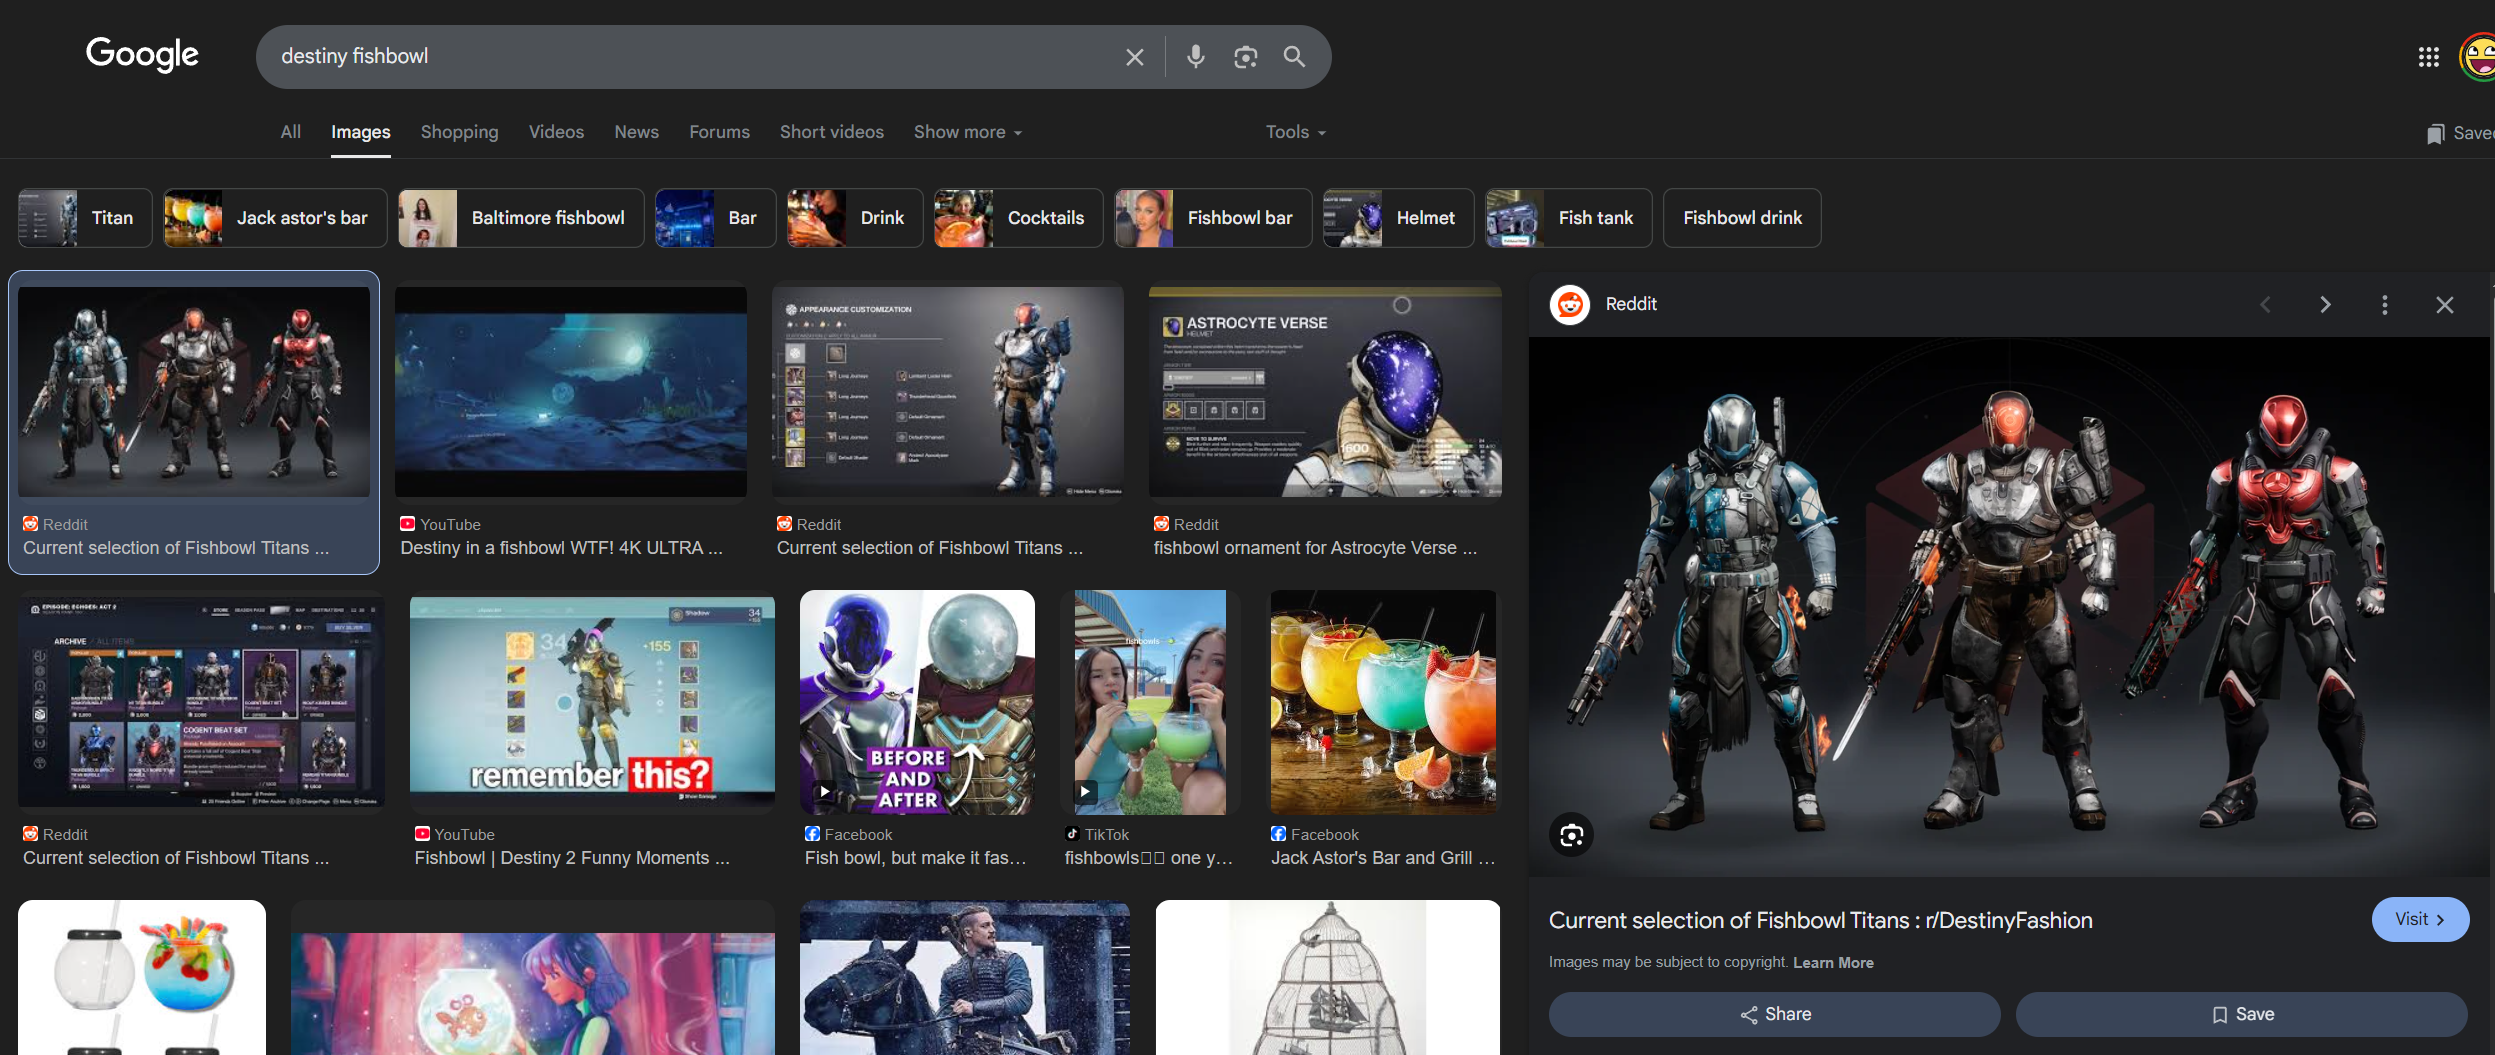Open three Titans Reddit thumbnail
This screenshot has width=2495, height=1055.
click(x=194, y=392)
